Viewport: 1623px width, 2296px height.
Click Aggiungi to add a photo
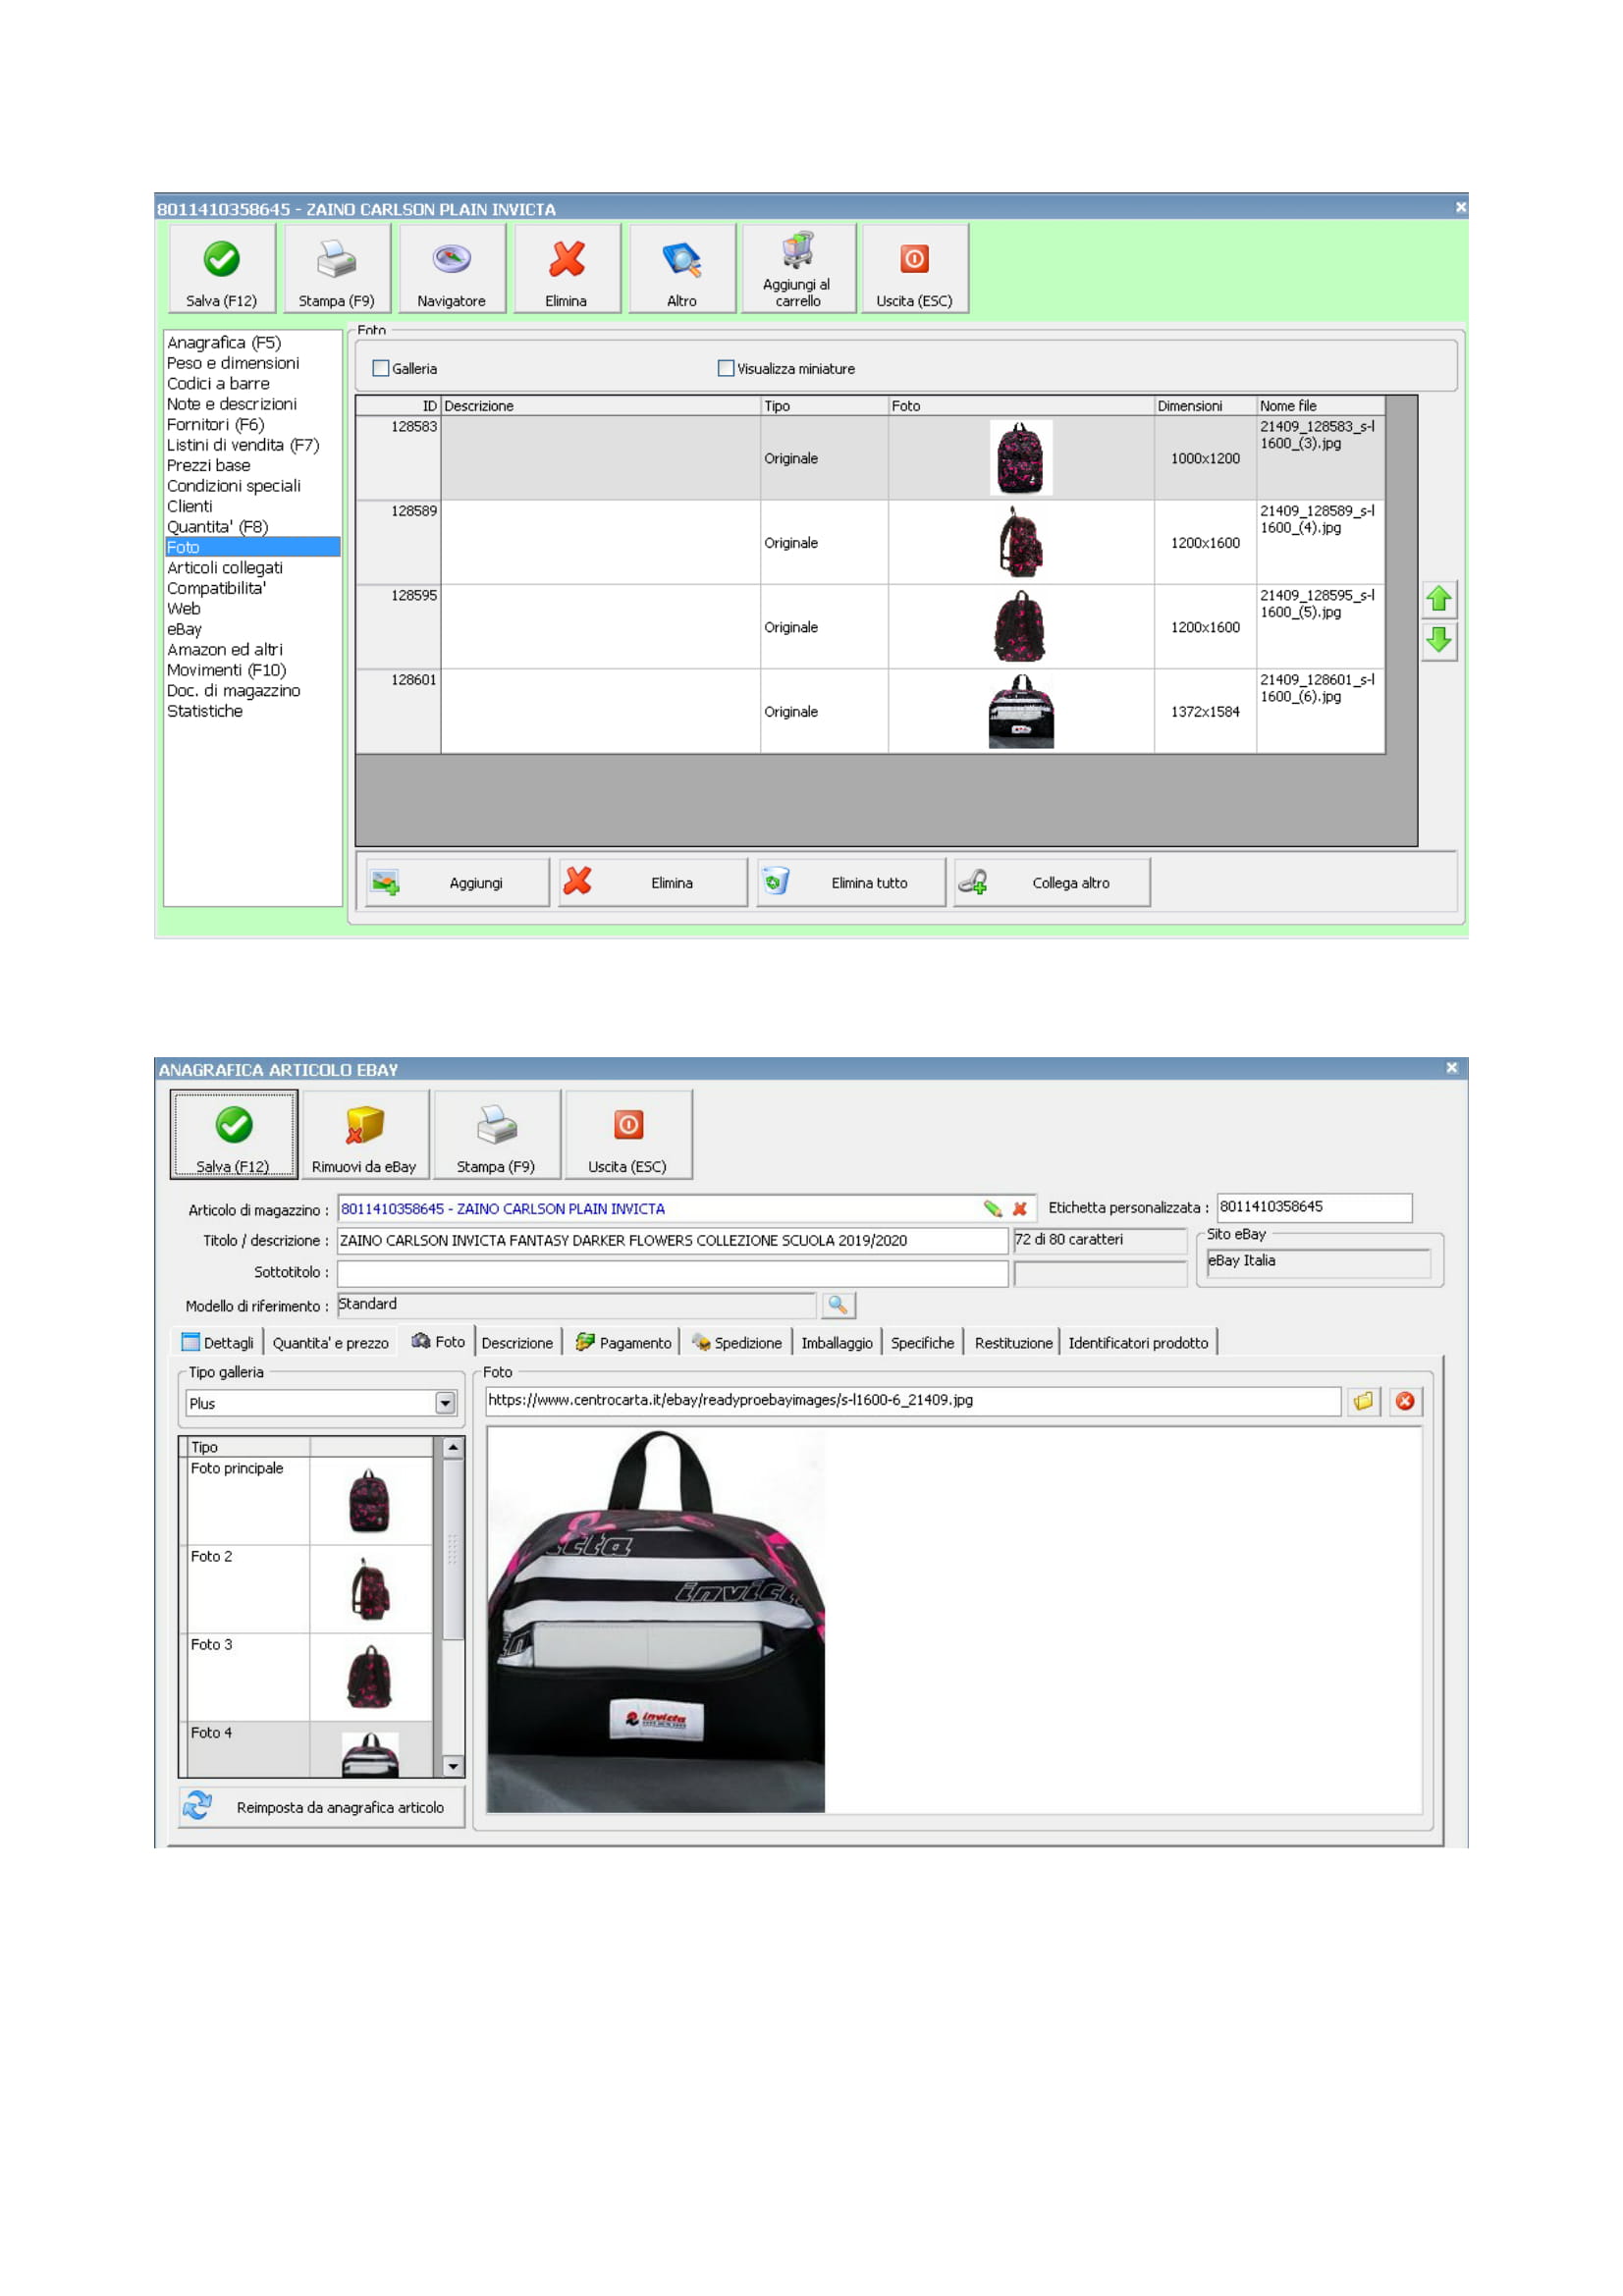point(457,882)
